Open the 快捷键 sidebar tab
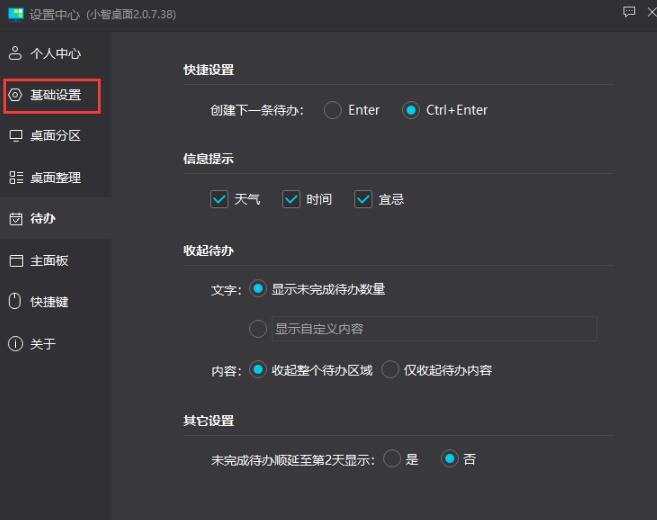657x520 pixels. click(x=56, y=302)
